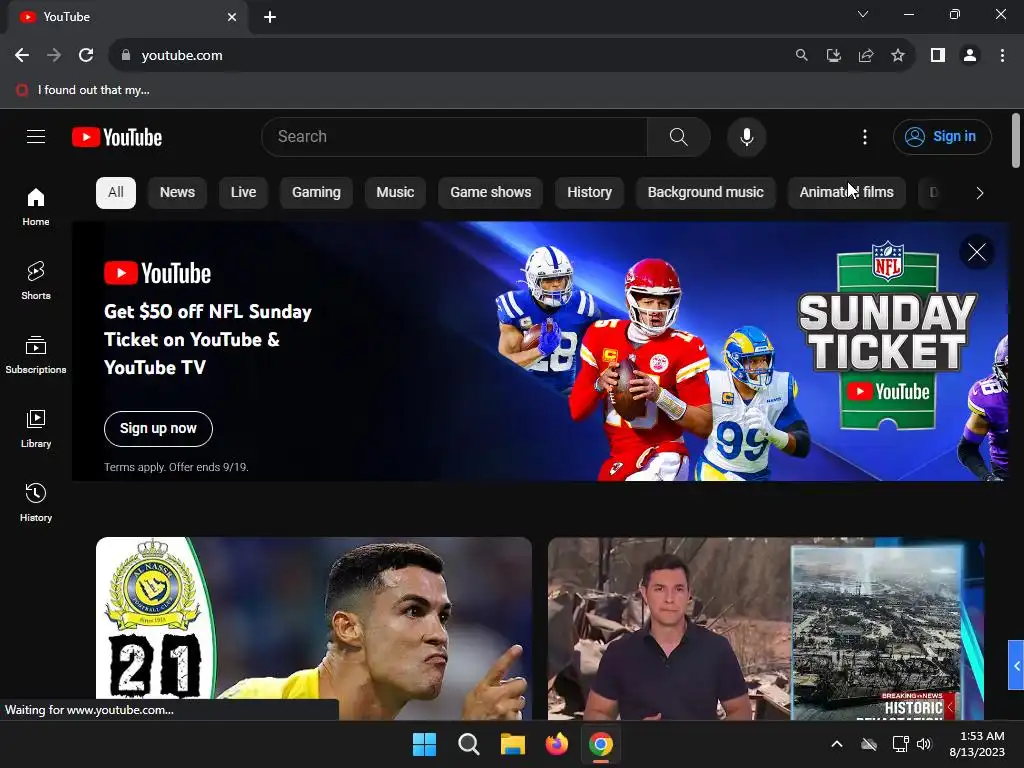Image resolution: width=1024 pixels, height=768 pixels.
Task: Select the Game shows chip
Action: click(x=490, y=193)
